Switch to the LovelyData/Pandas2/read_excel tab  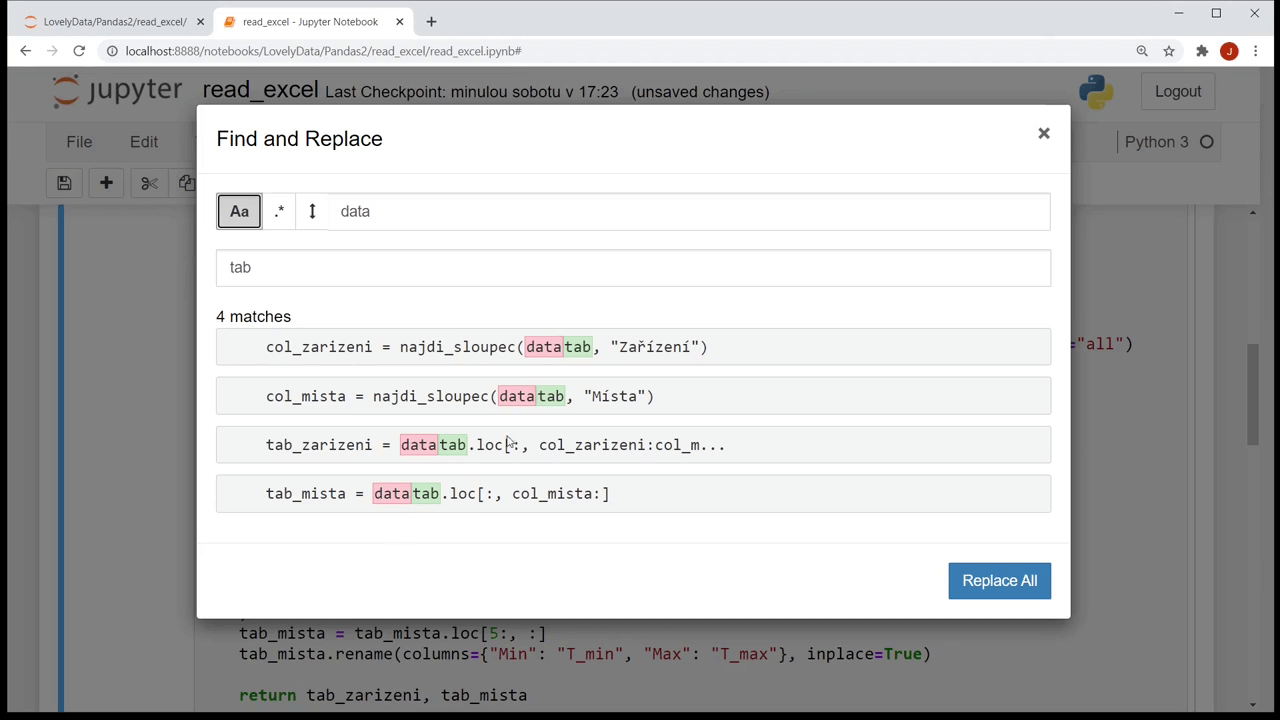pyautogui.click(x=110, y=21)
